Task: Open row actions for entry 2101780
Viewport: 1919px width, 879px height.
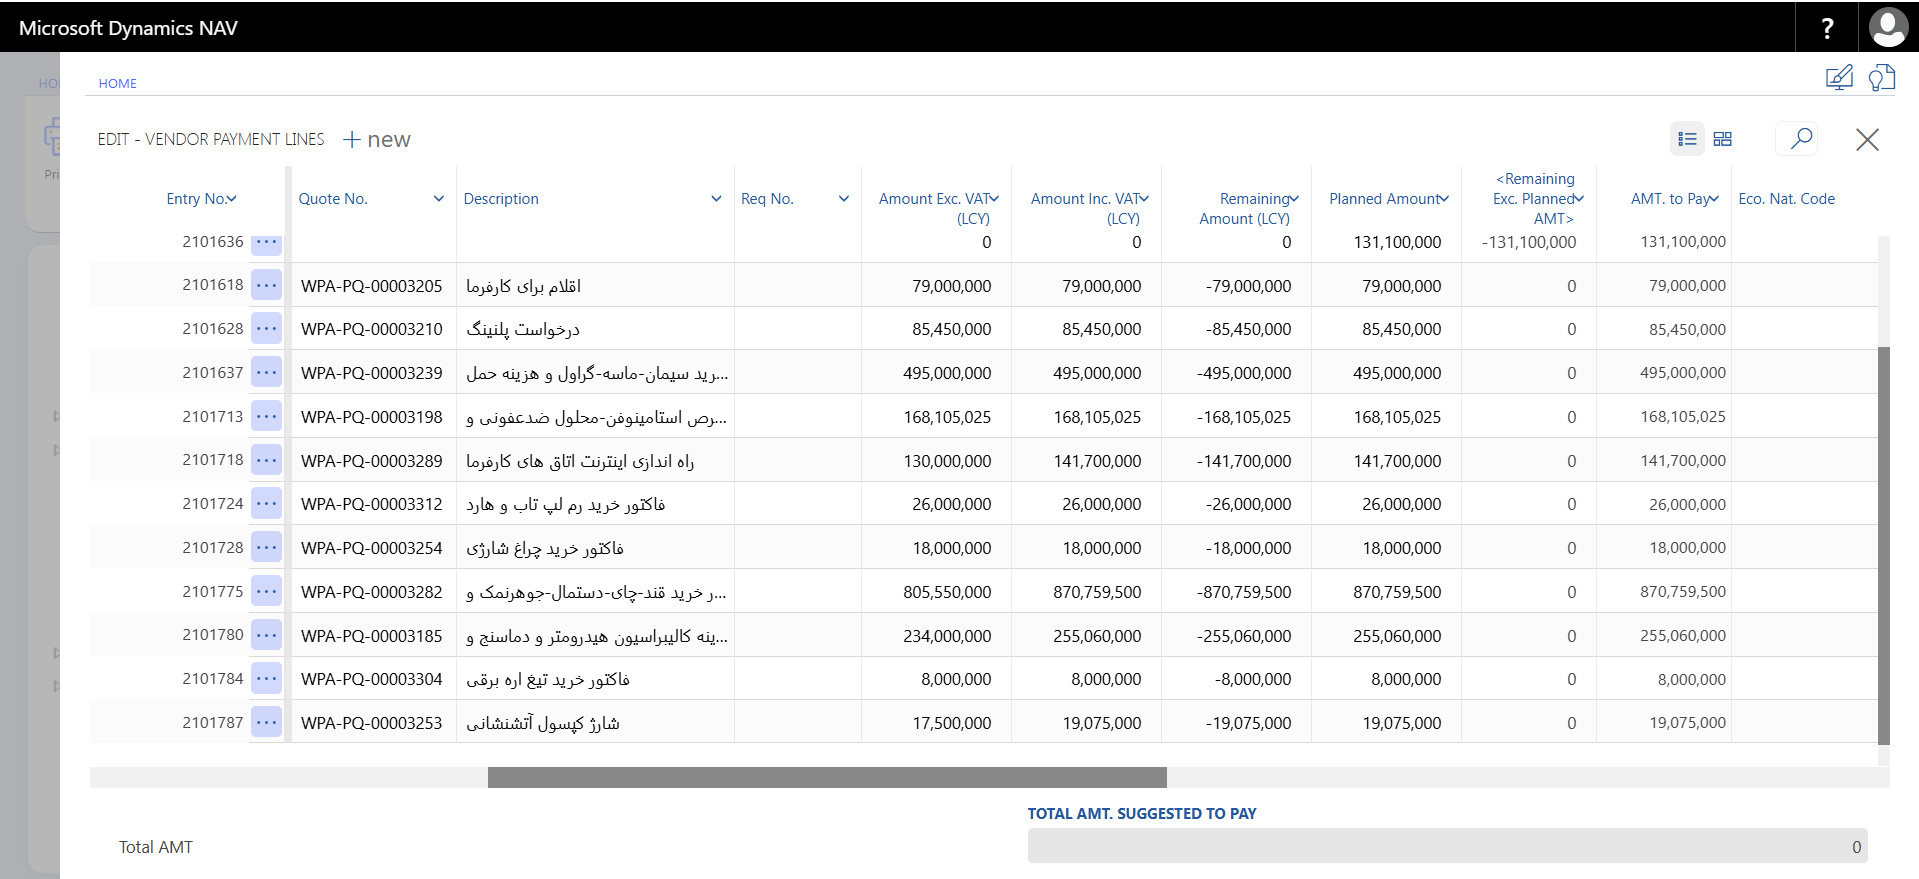Action: pyautogui.click(x=266, y=634)
